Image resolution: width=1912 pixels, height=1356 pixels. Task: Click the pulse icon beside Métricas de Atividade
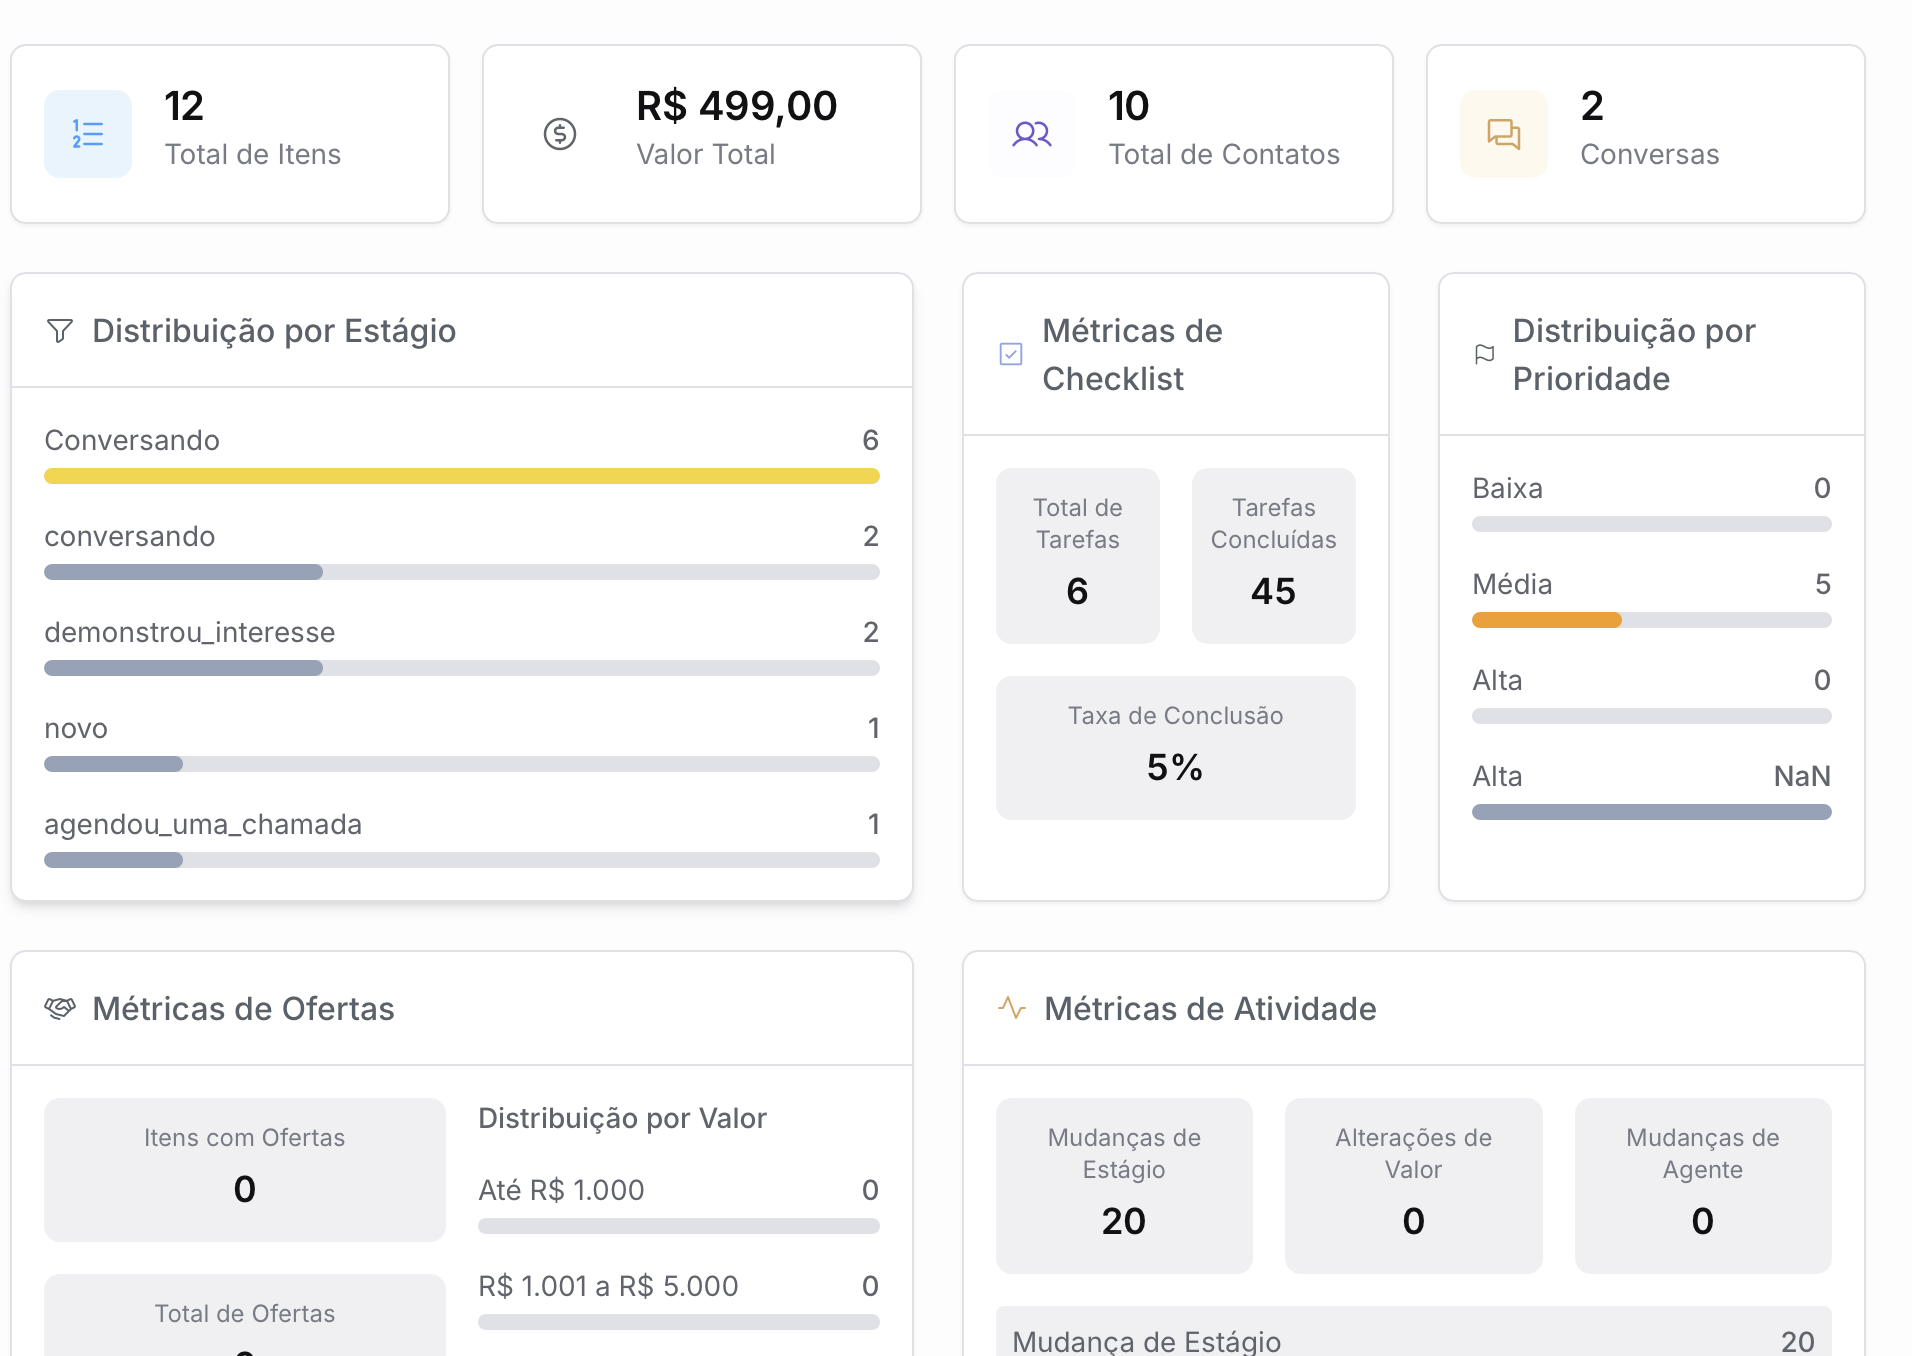pyautogui.click(x=1012, y=1008)
